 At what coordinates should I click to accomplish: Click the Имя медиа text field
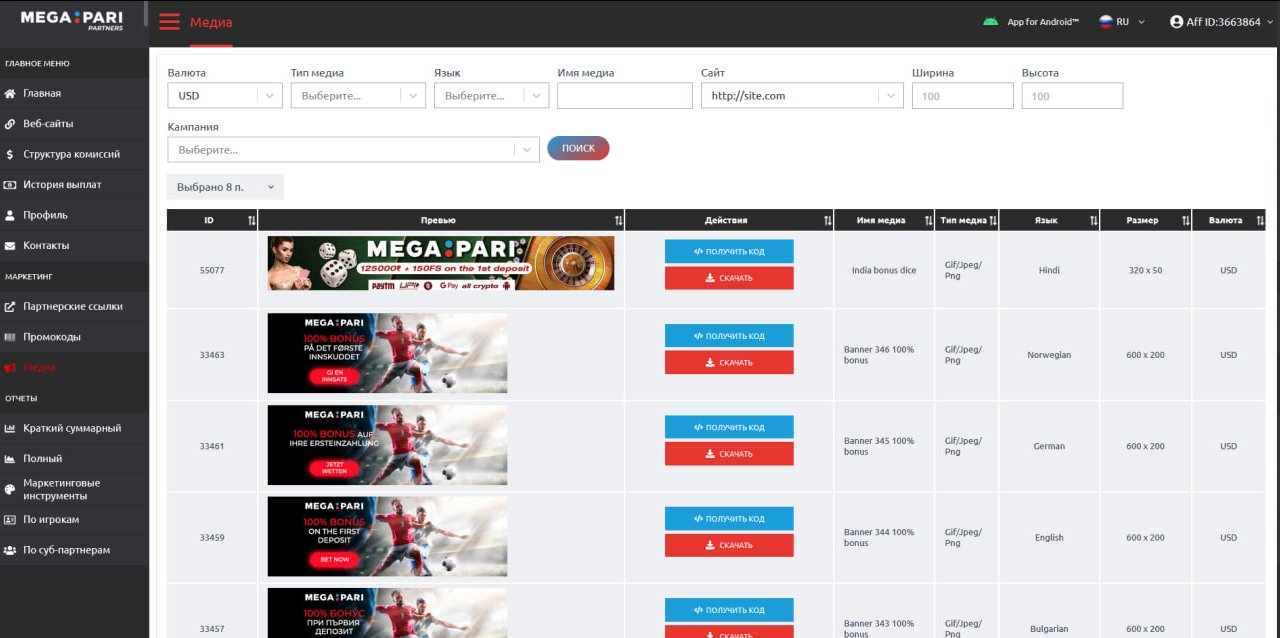point(624,96)
